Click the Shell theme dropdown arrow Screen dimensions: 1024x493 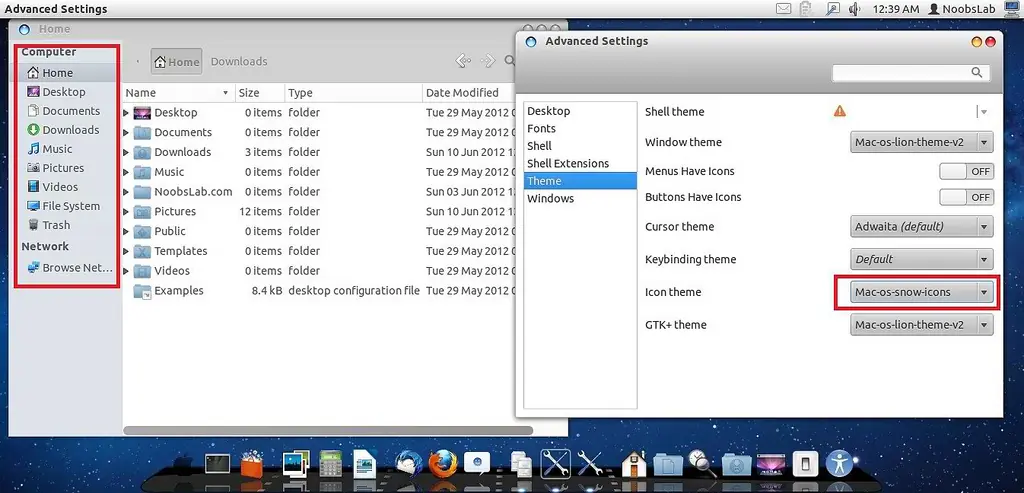(x=983, y=112)
